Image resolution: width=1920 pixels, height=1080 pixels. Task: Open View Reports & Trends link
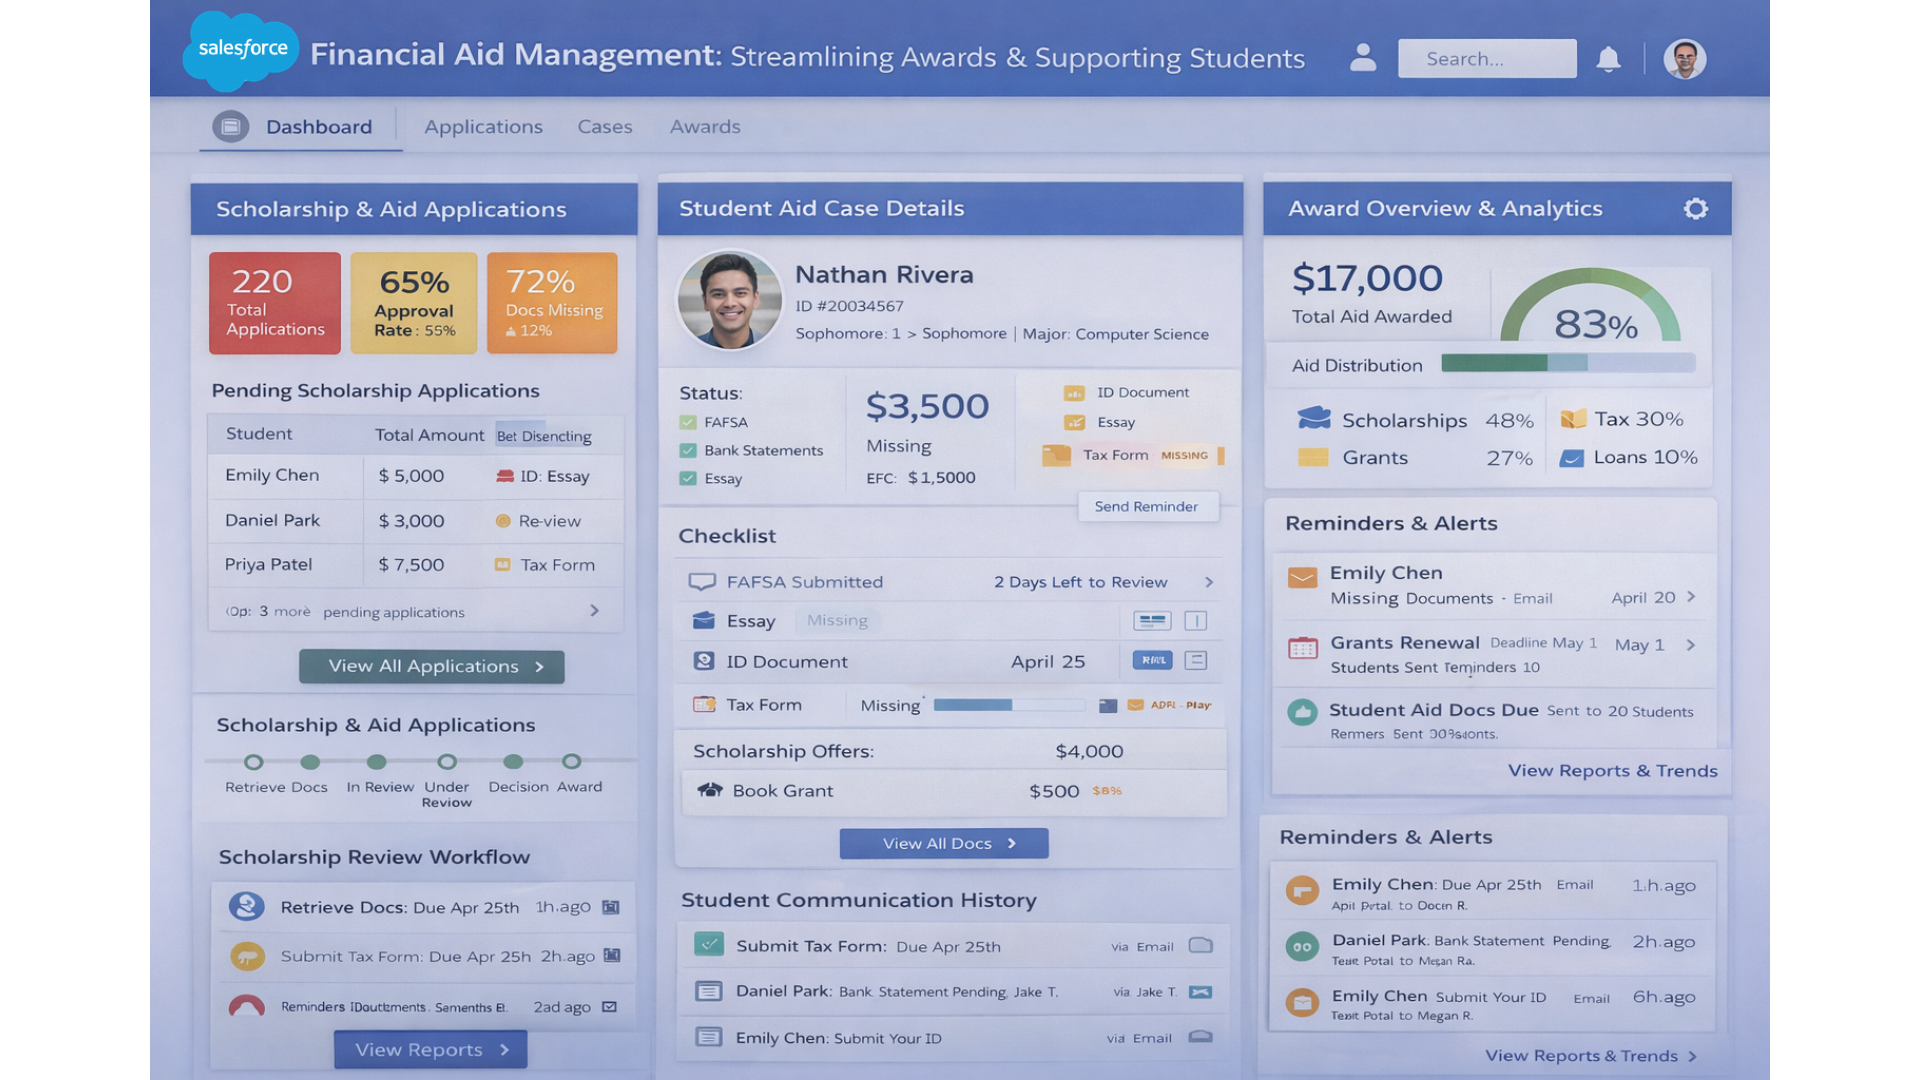(1612, 770)
